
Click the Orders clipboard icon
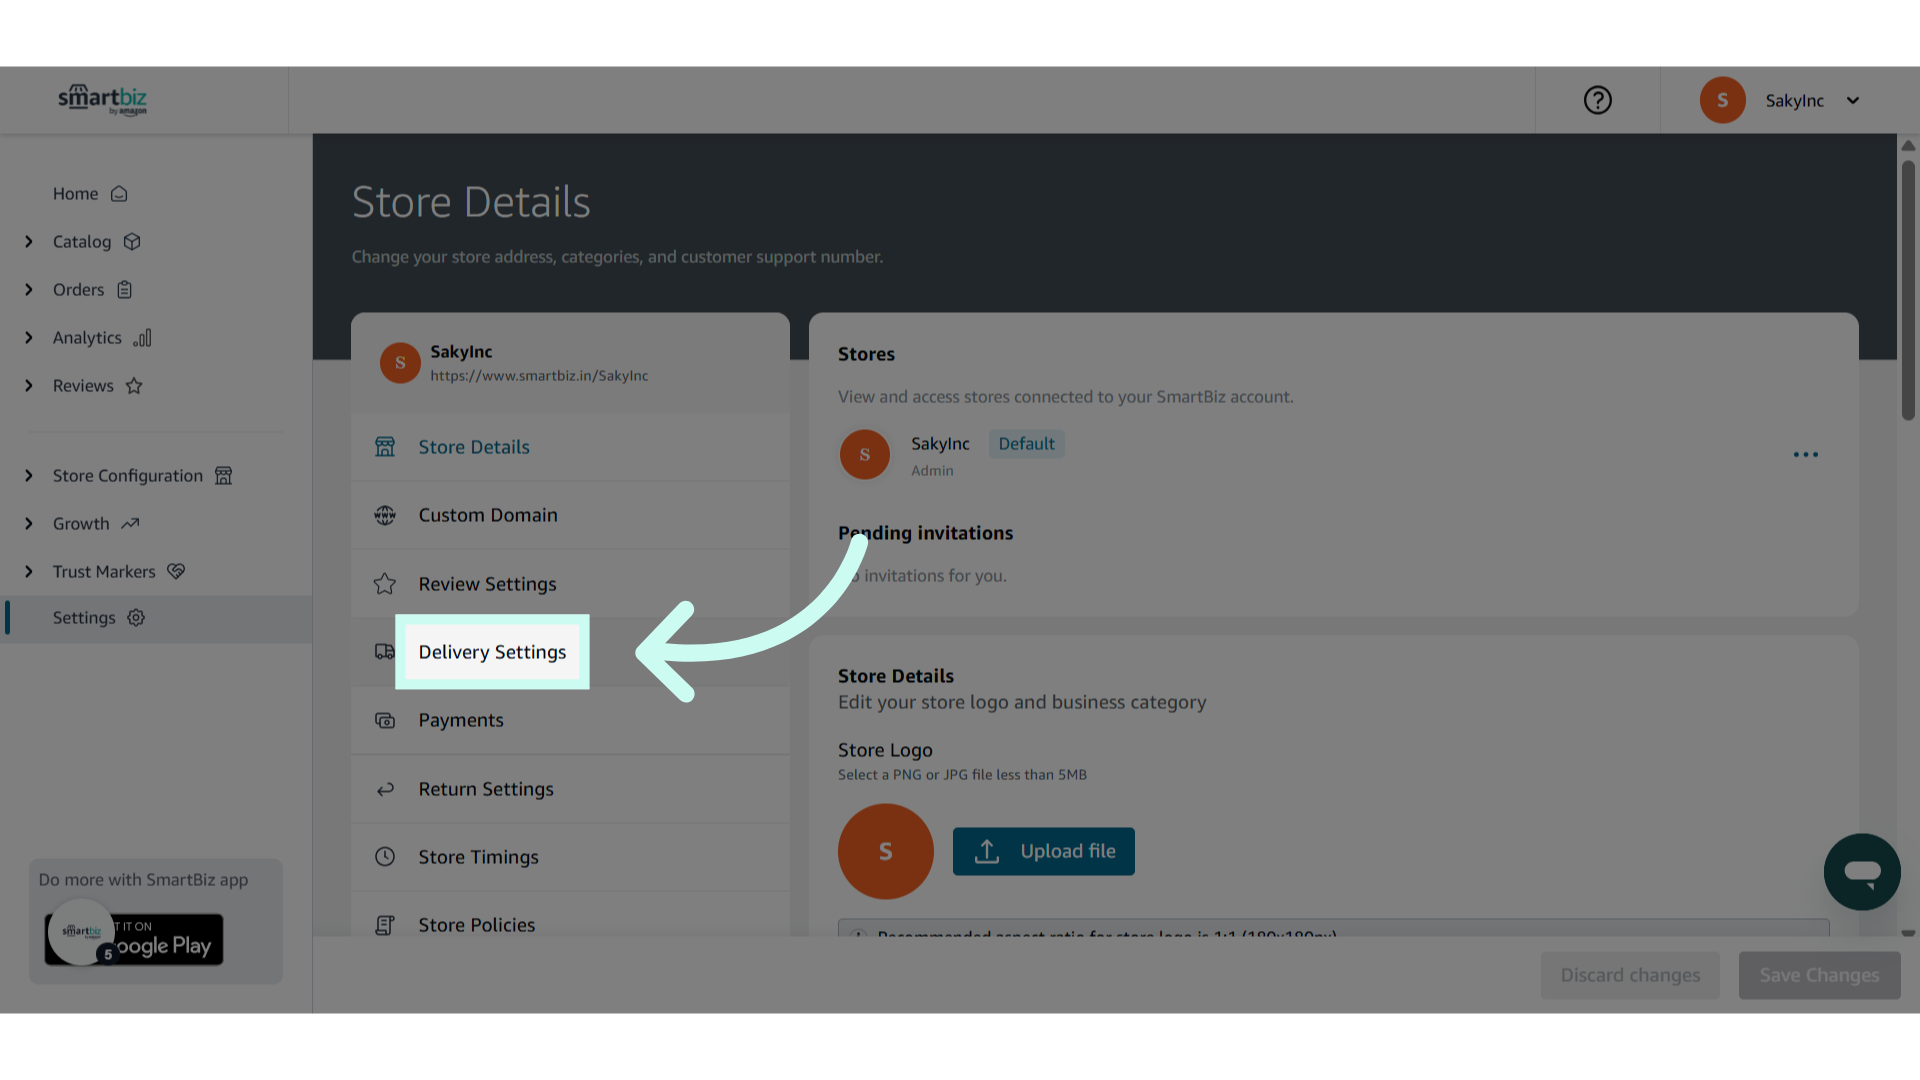(125, 290)
